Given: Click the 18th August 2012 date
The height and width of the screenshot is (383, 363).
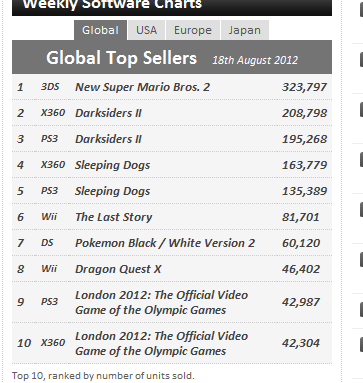Looking at the screenshot, I should tap(255, 60).
